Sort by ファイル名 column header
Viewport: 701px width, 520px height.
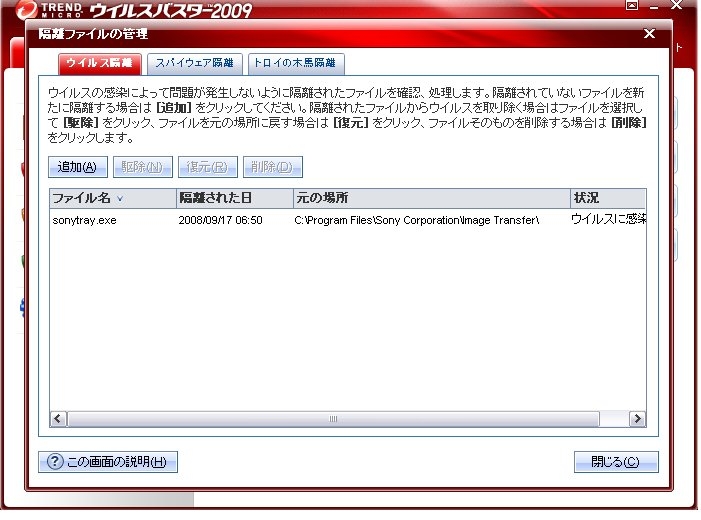coord(113,198)
